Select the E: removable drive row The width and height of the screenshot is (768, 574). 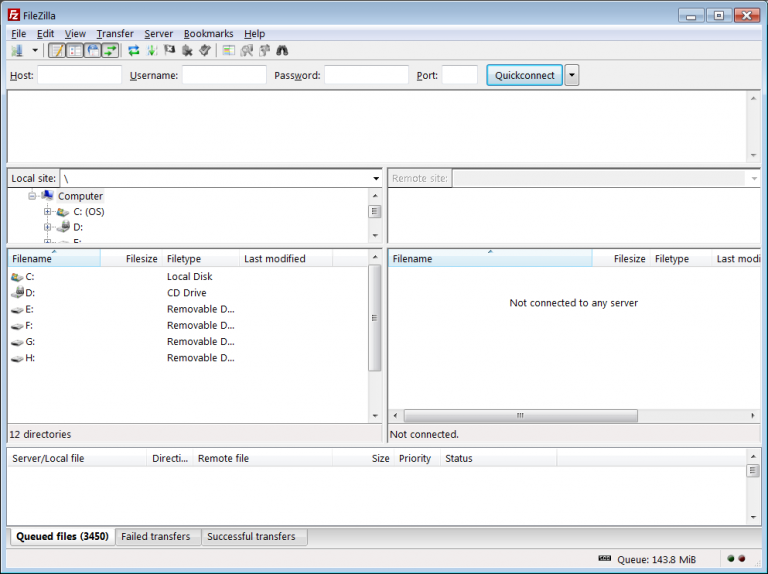point(188,309)
